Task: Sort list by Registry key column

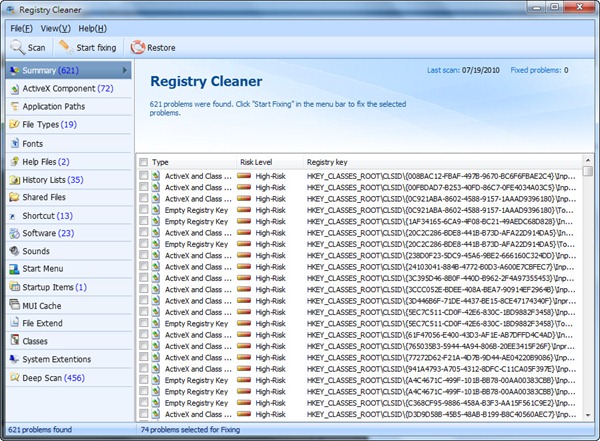Action: 328,161
